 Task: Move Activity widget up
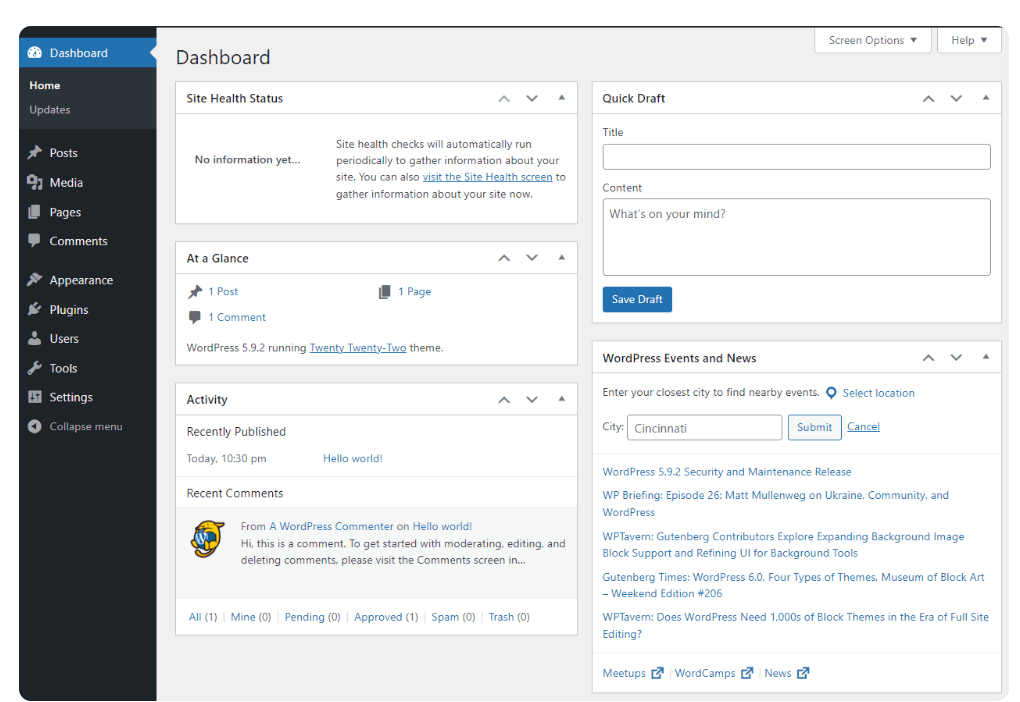[x=504, y=399]
